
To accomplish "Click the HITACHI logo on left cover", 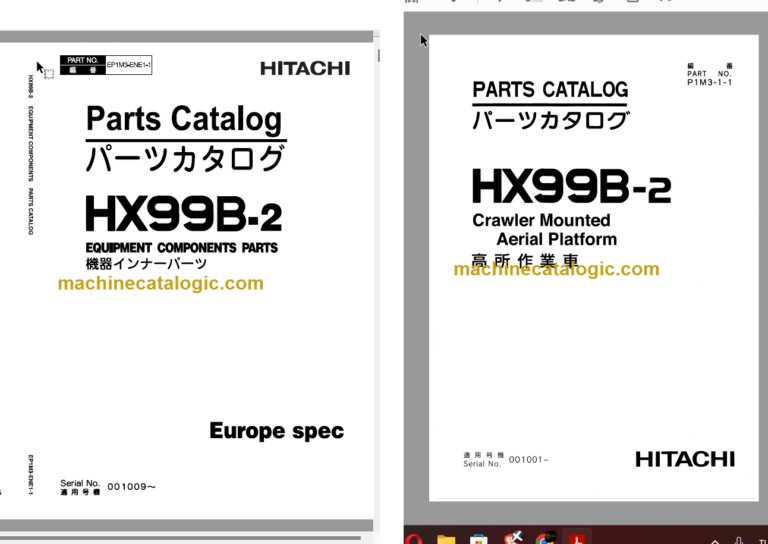I will coord(305,69).
